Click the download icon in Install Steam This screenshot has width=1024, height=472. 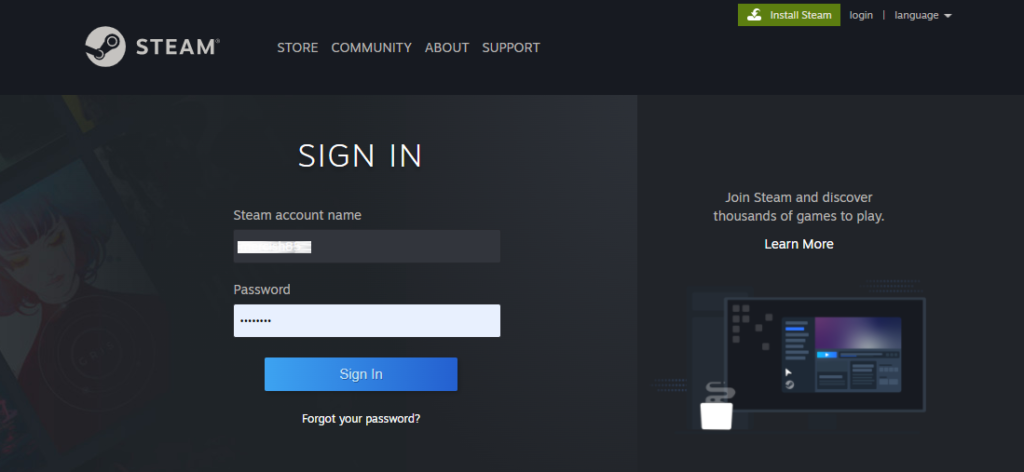(x=753, y=15)
